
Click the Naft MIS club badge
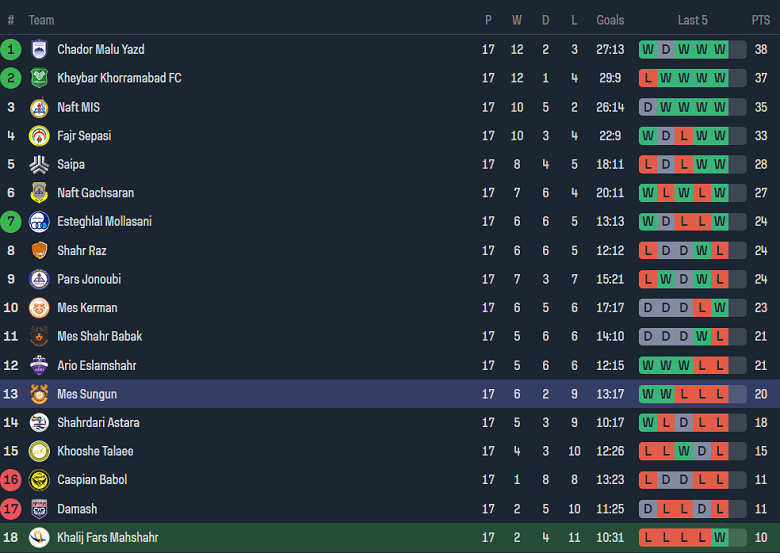pos(39,107)
